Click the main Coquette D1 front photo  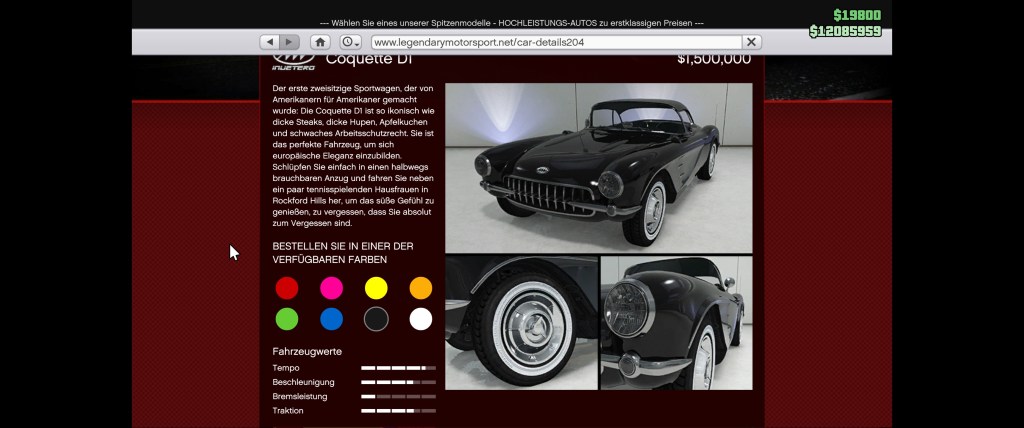pos(599,168)
